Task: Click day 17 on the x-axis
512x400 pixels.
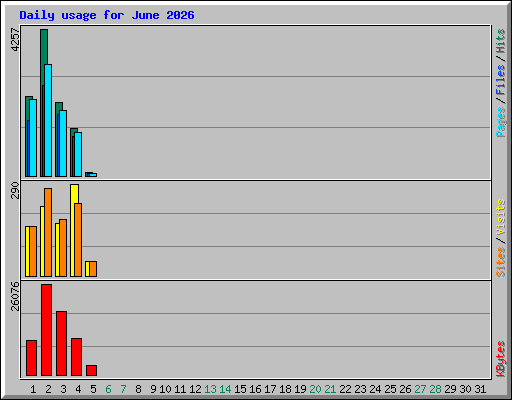Action: click(270, 389)
